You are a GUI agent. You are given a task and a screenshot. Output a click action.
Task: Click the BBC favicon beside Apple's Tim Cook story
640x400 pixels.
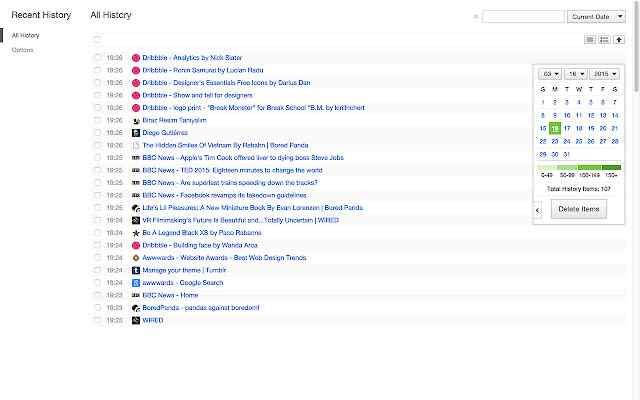click(x=136, y=158)
